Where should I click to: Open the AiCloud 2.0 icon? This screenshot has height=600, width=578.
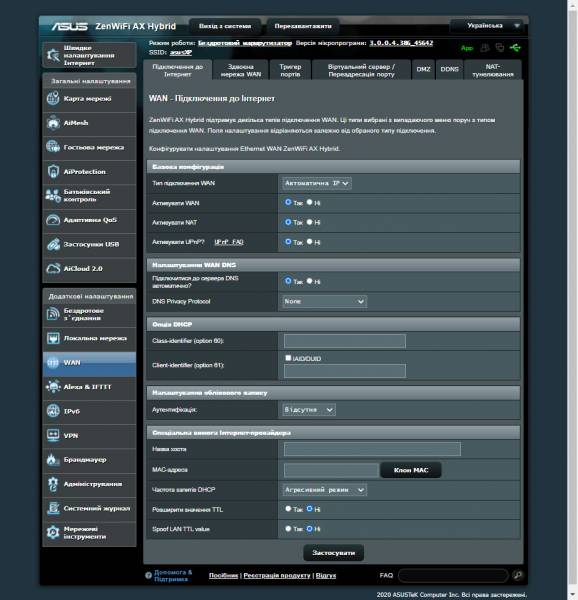click(x=53, y=269)
